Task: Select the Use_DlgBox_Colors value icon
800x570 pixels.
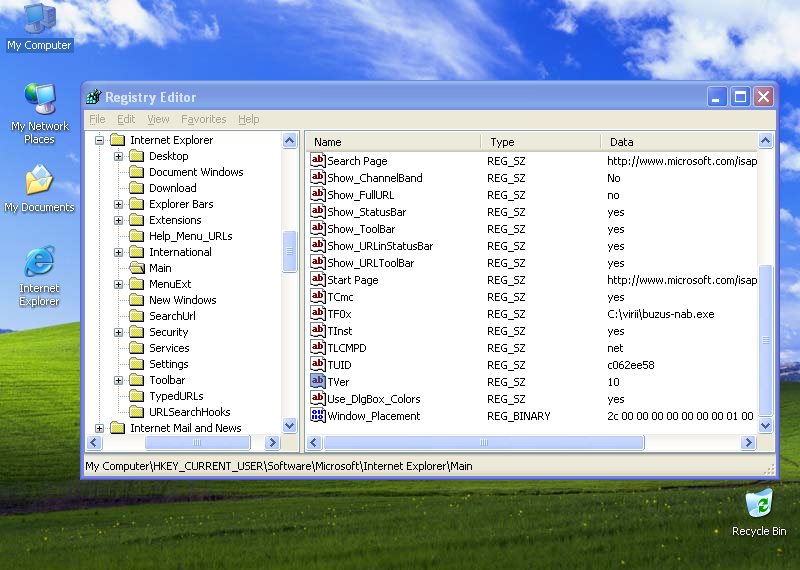Action: (318, 399)
